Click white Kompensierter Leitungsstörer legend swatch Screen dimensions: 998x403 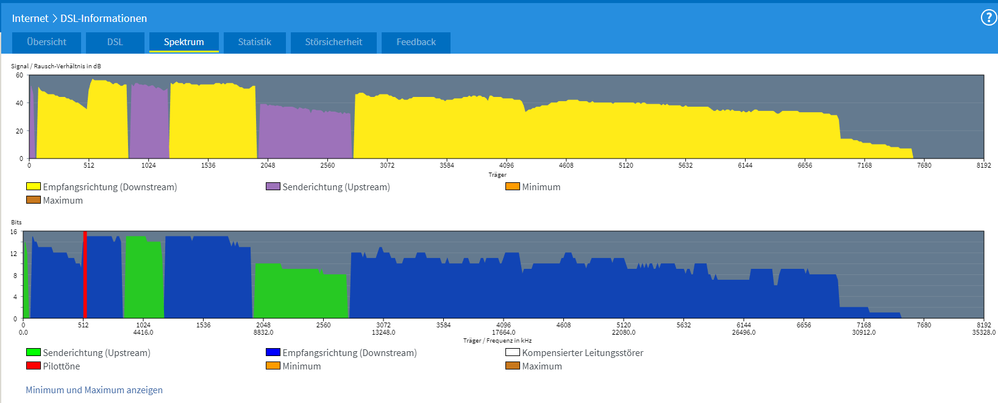pos(512,352)
